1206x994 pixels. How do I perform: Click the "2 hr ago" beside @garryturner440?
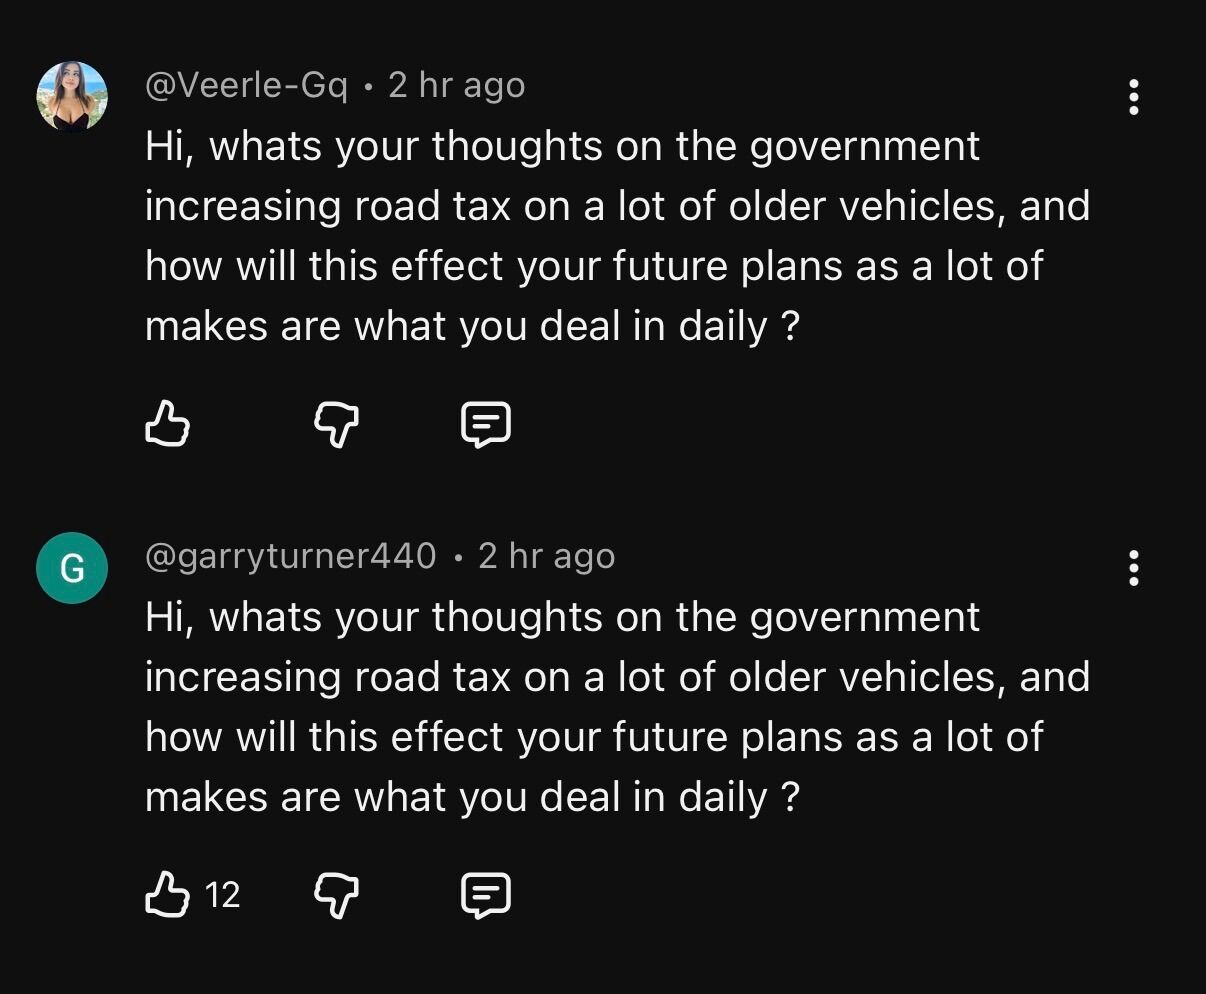click(x=546, y=556)
